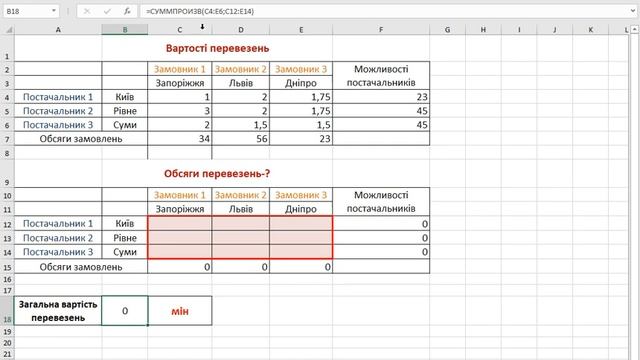Select pink cell E14 for Суми–Дніпро

coord(301,252)
